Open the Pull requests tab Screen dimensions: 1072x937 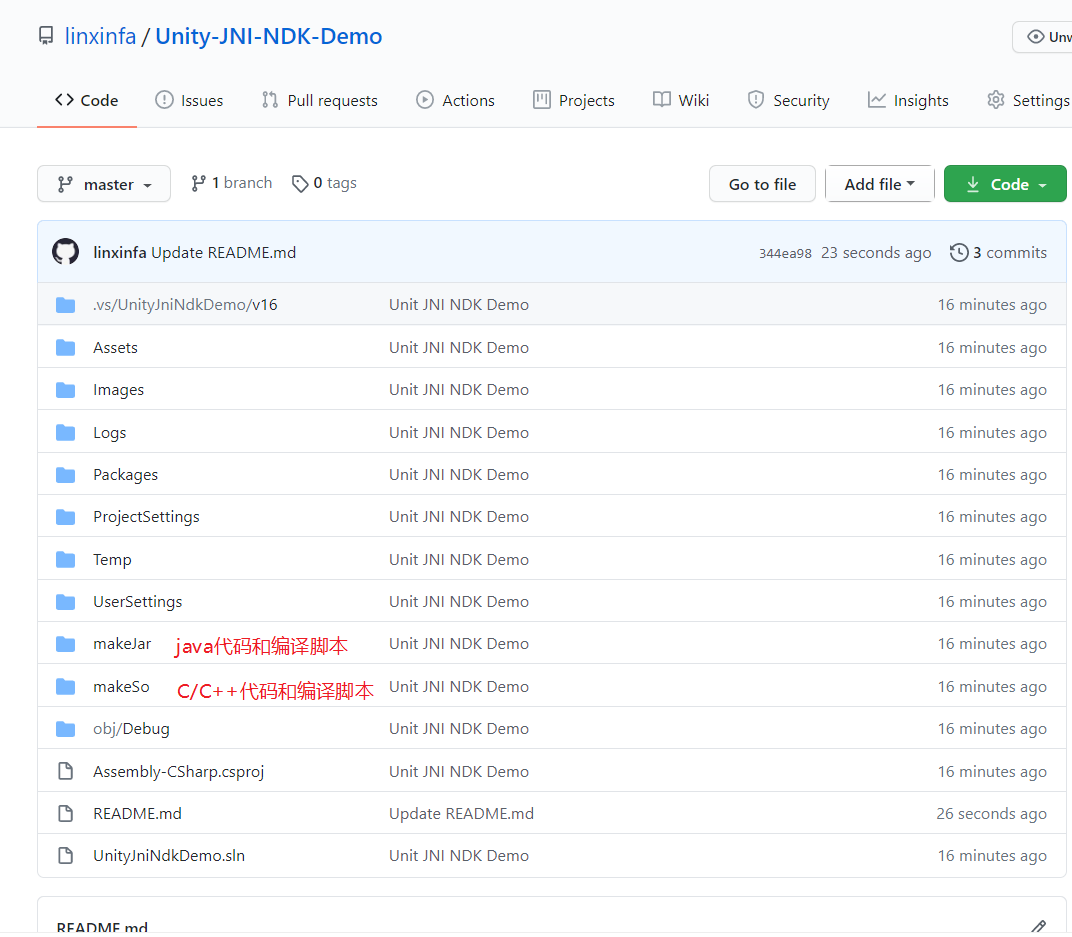click(319, 100)
